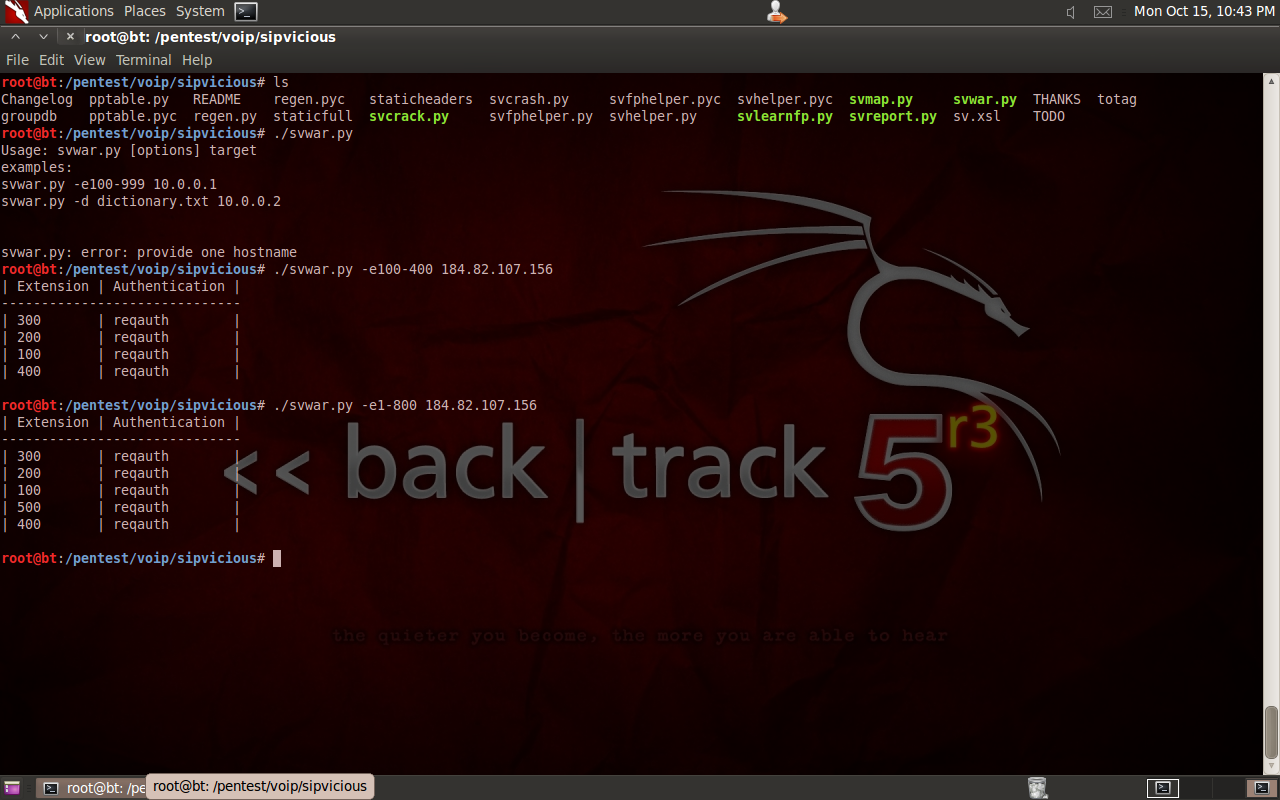
Task: Click the './svwar.py -e100-400 184.82.107.156' command
Action: click(x=413, y=269)
